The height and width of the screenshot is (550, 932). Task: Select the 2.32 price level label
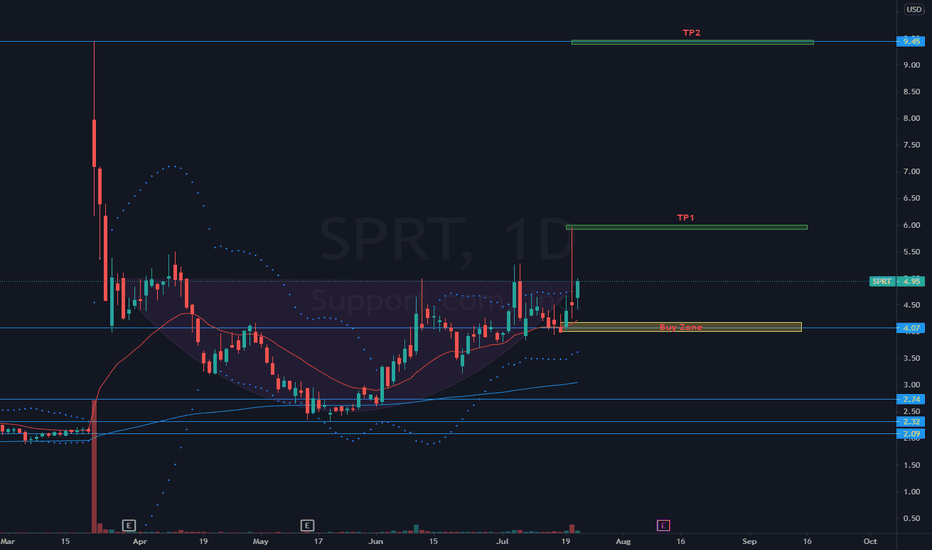[911, 422]
